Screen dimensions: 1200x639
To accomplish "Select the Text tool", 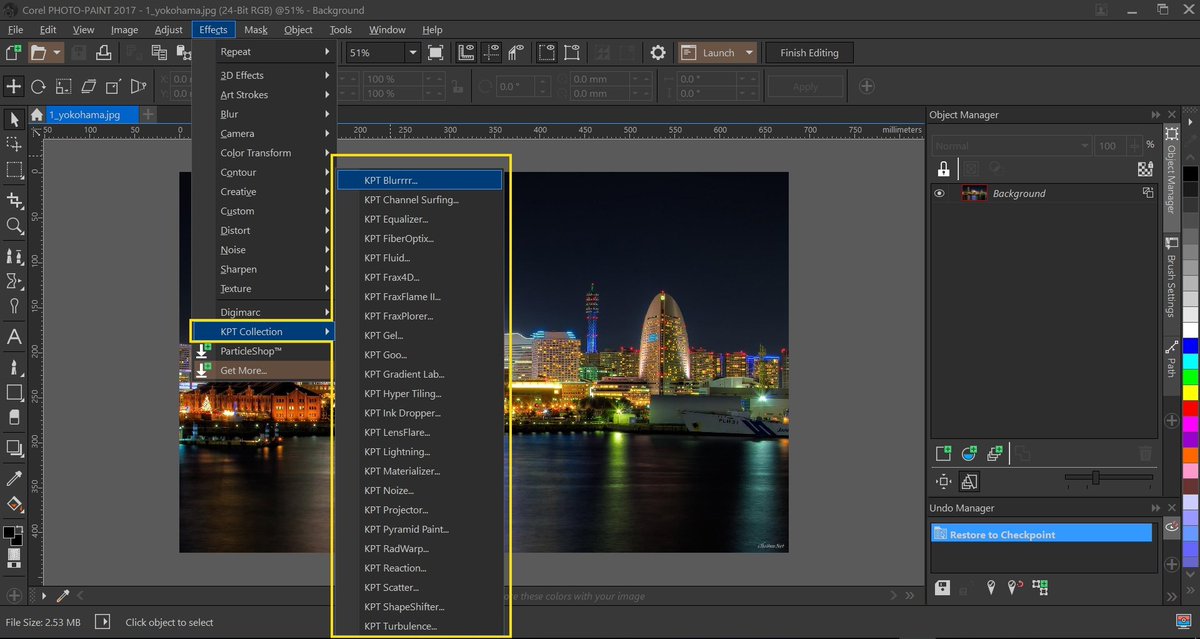I will click(x=14, y=337).
